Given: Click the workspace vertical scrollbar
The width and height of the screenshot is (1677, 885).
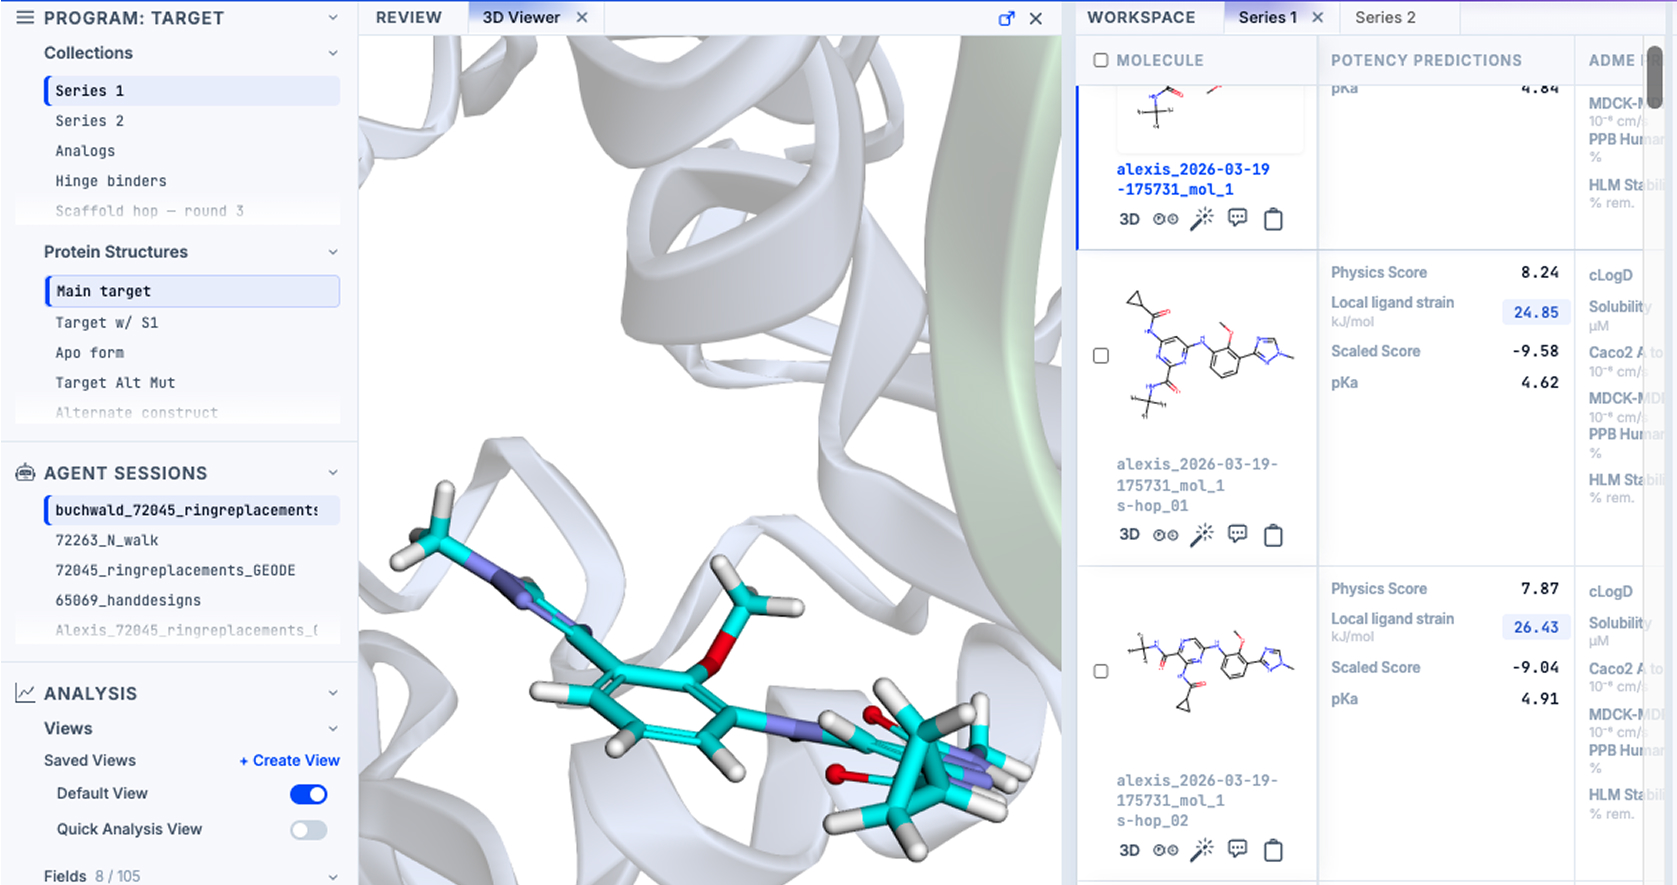Looking at the screenshot, I should tap(1654, 75).
